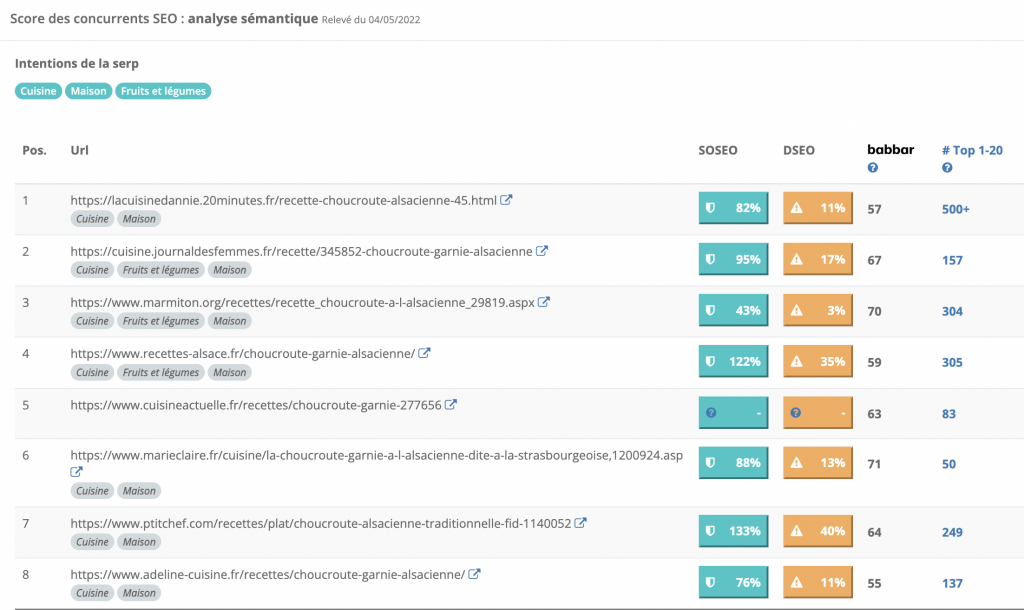Image resolution: width=1024 pixels, height=610 pixels.
Task: Click the 83 Top 1-20 value
Action: [x=949, y=413]
